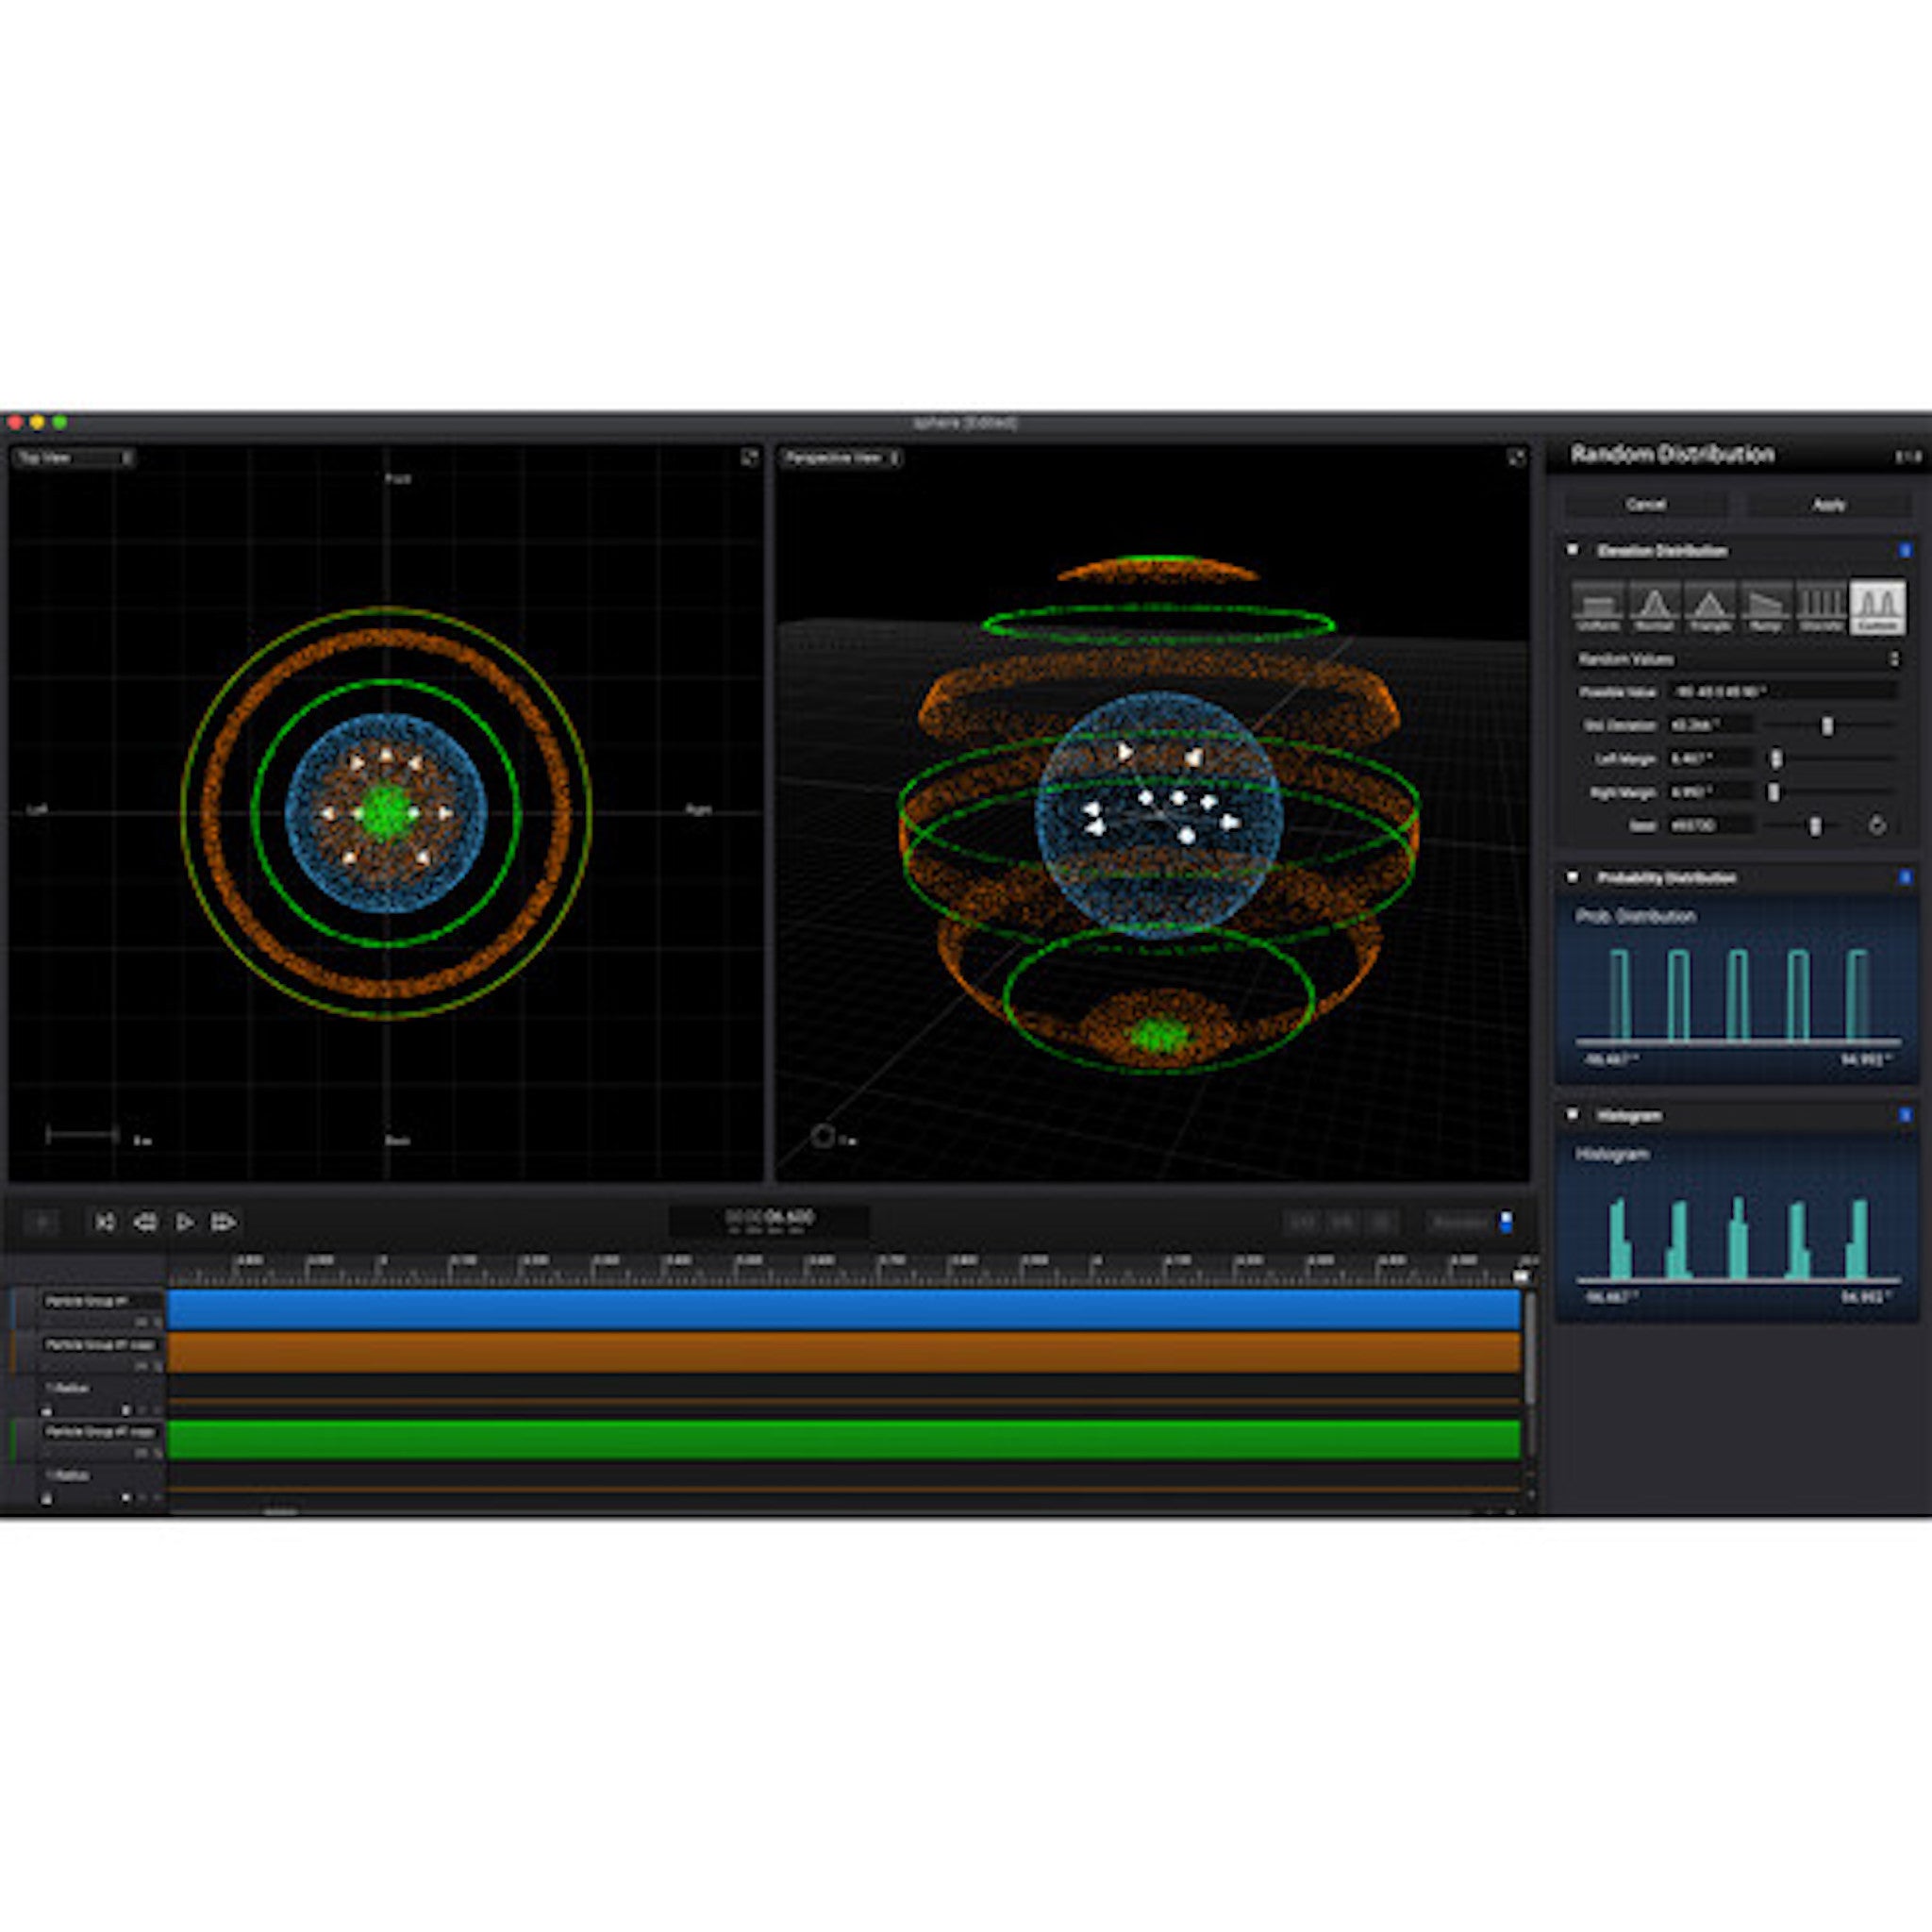Select the Ramp distribution icon
This screenshot has height=1932, width=1932.
click(1766, 604)
